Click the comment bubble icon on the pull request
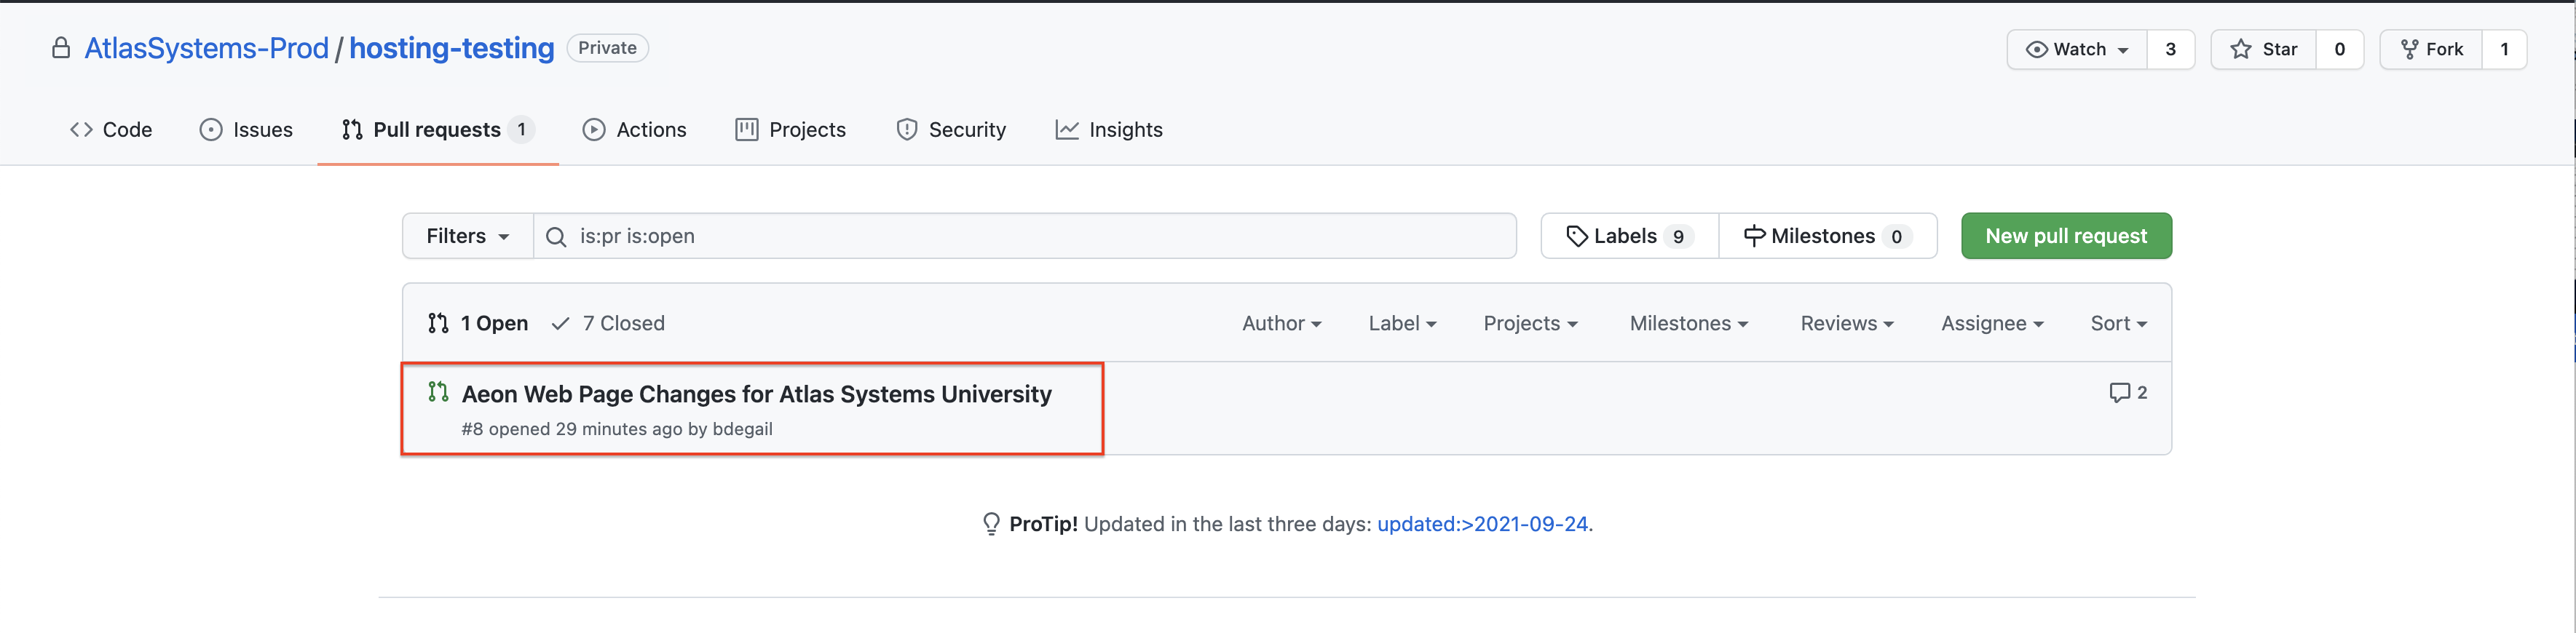Screen dimensions: 2576x633 [2118, 392]
